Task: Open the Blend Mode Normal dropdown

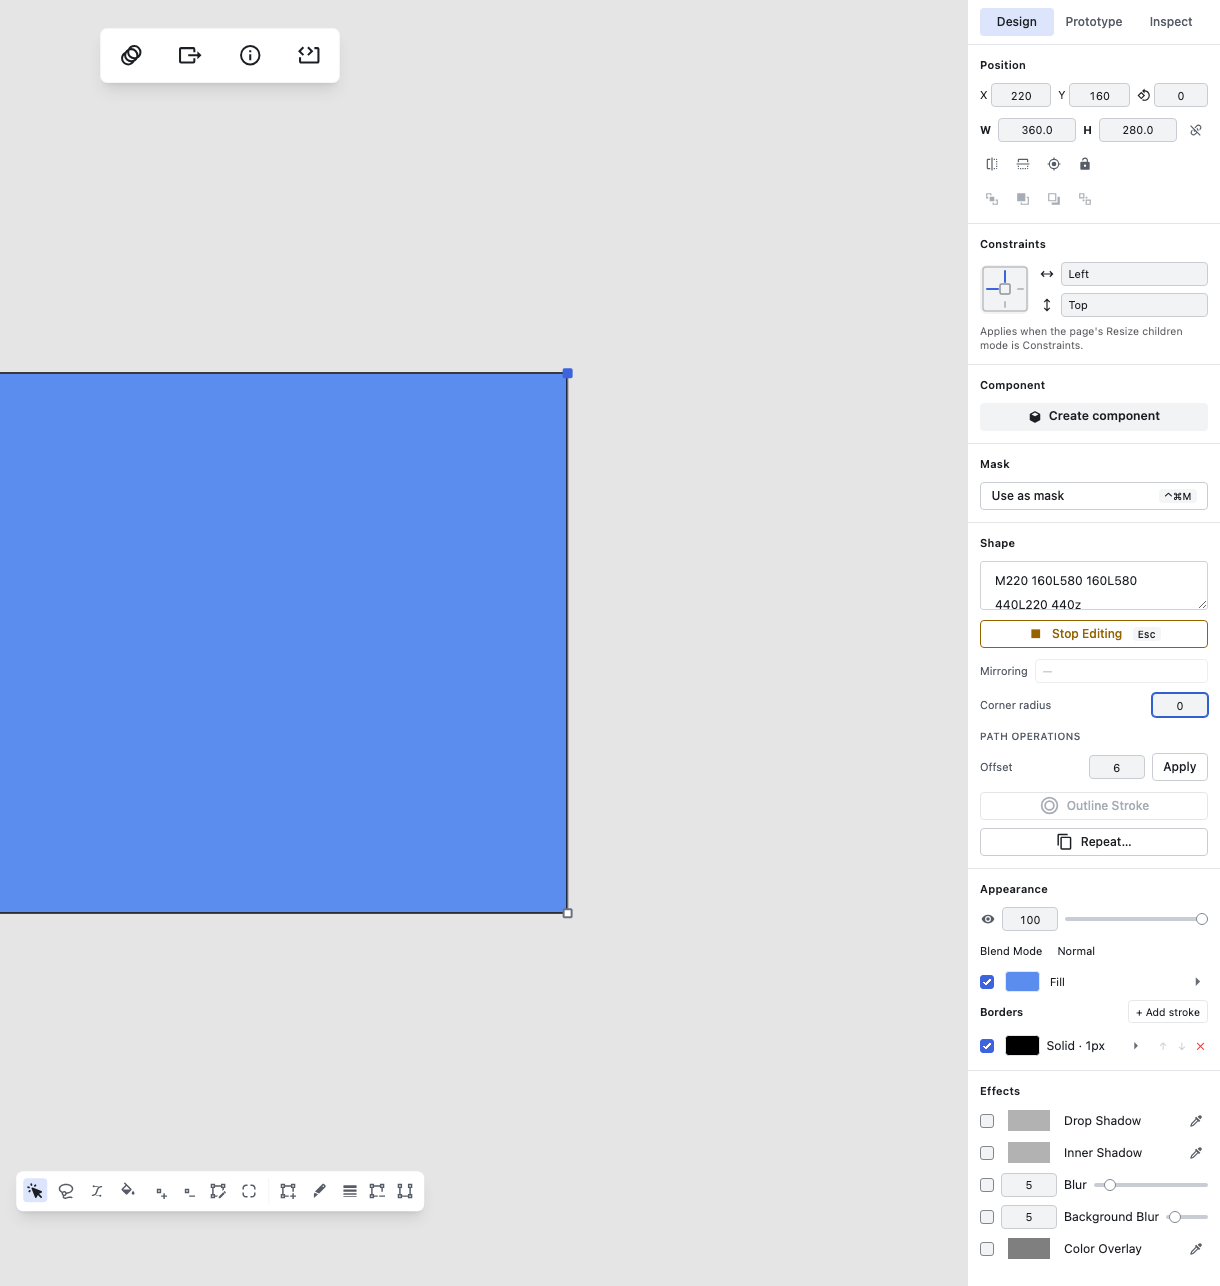Action: (x=1076, y=951)
